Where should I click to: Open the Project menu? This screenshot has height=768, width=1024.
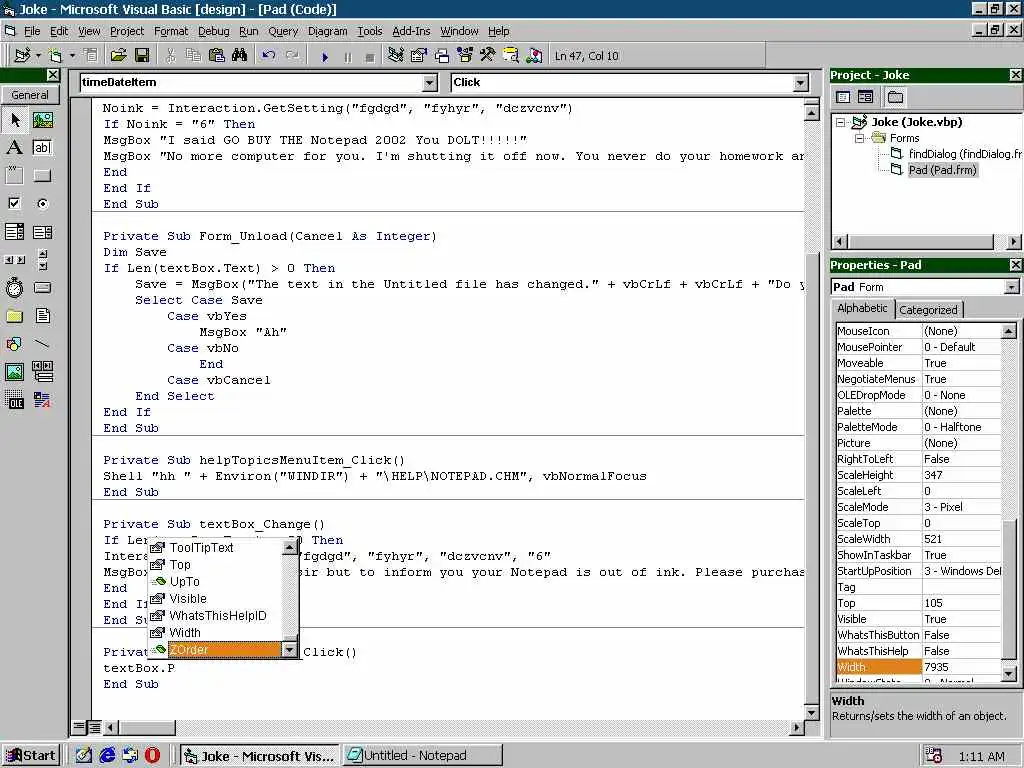click(127, 31)
